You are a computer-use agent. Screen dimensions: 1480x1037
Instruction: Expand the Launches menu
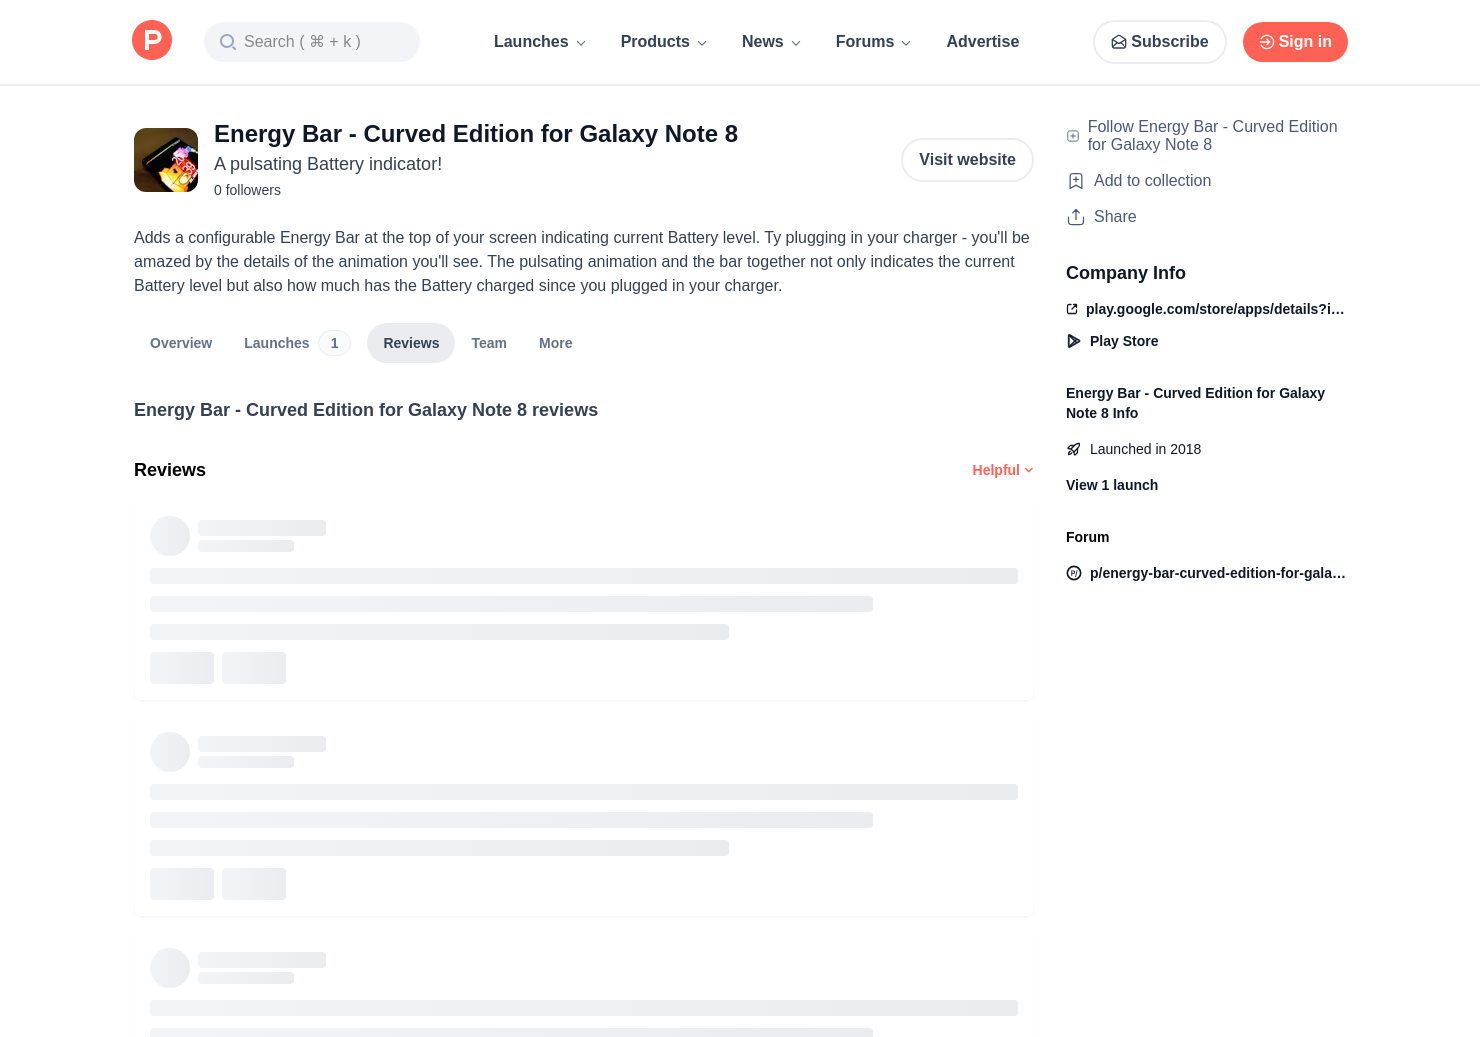click(x=540, y=42)
